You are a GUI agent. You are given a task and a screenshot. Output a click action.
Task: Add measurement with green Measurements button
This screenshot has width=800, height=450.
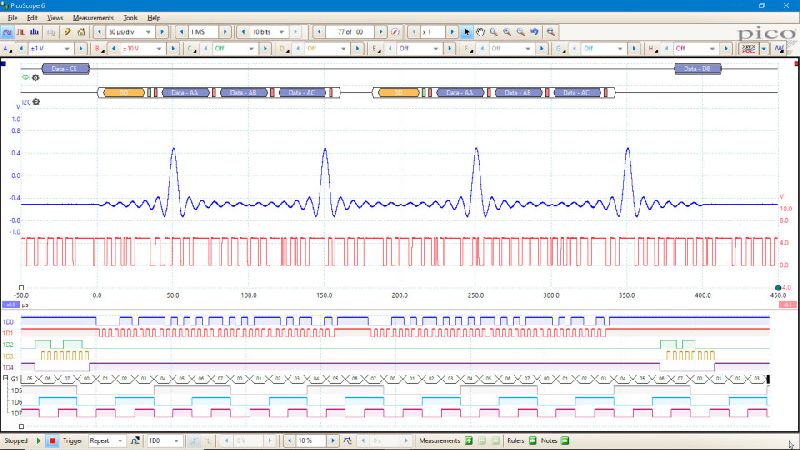click(x=467, y=440)
